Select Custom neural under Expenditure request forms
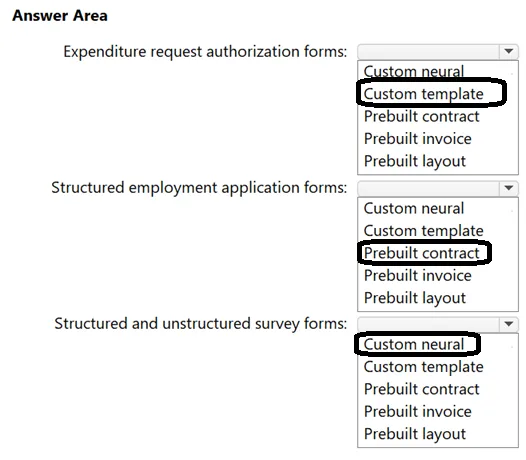The image size is (526, 460). [x=414, y=71]
